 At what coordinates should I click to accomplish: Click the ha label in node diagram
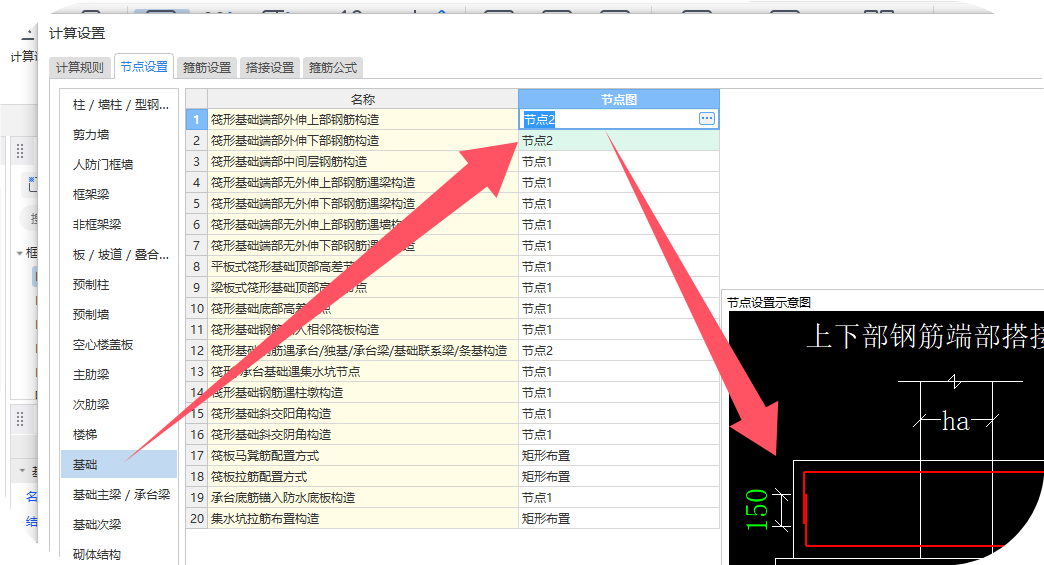(x=955, y=421)
